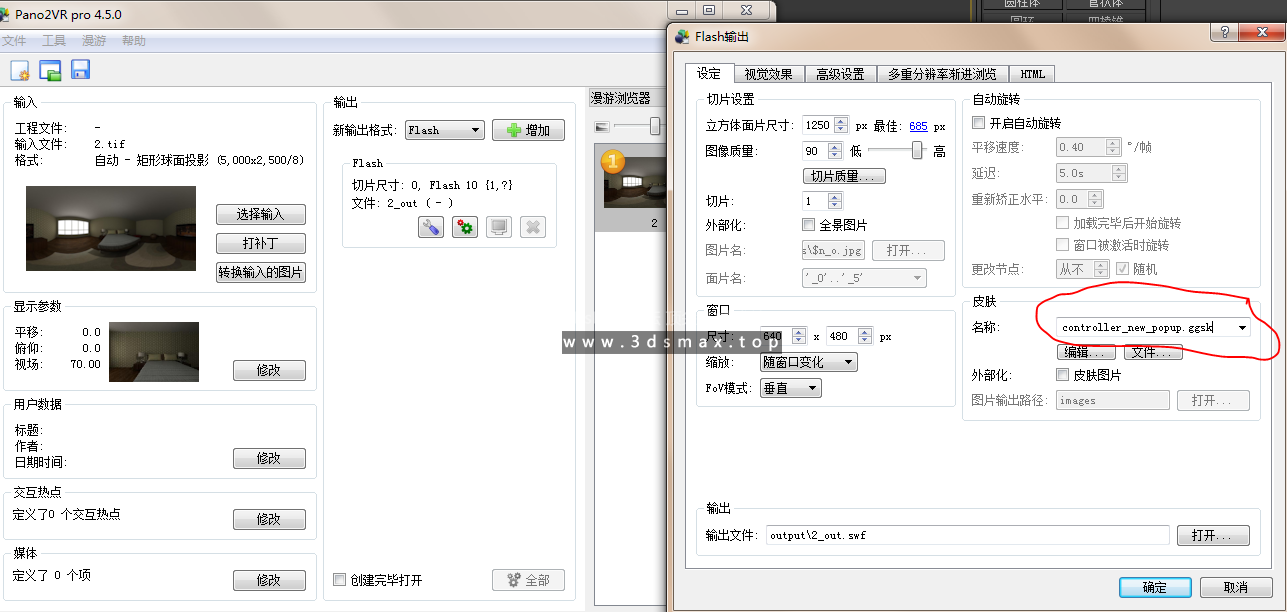This screenshot has width=1287, height=612.
Task: Click the 全部 generate all button
Action: point(528,580)
